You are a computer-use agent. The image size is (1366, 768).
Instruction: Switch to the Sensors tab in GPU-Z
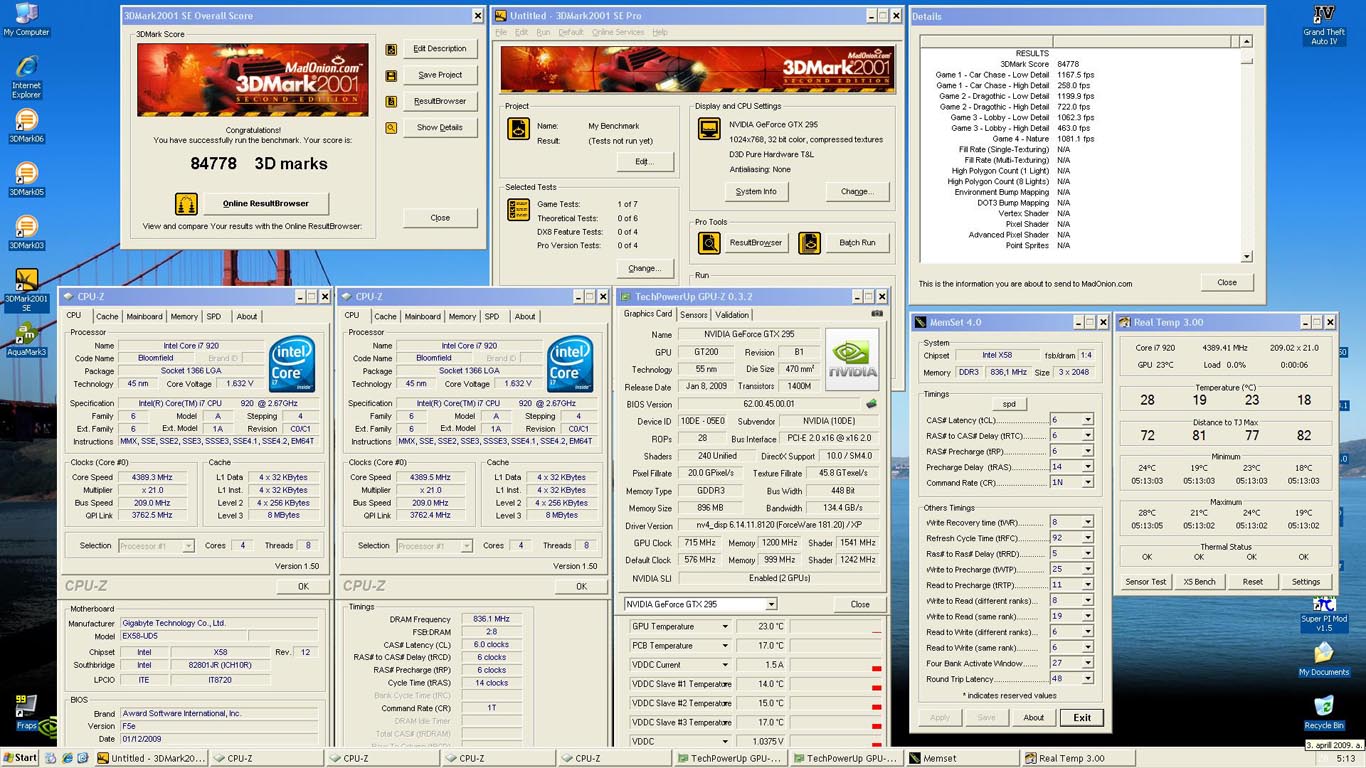[x=693, y=315]
